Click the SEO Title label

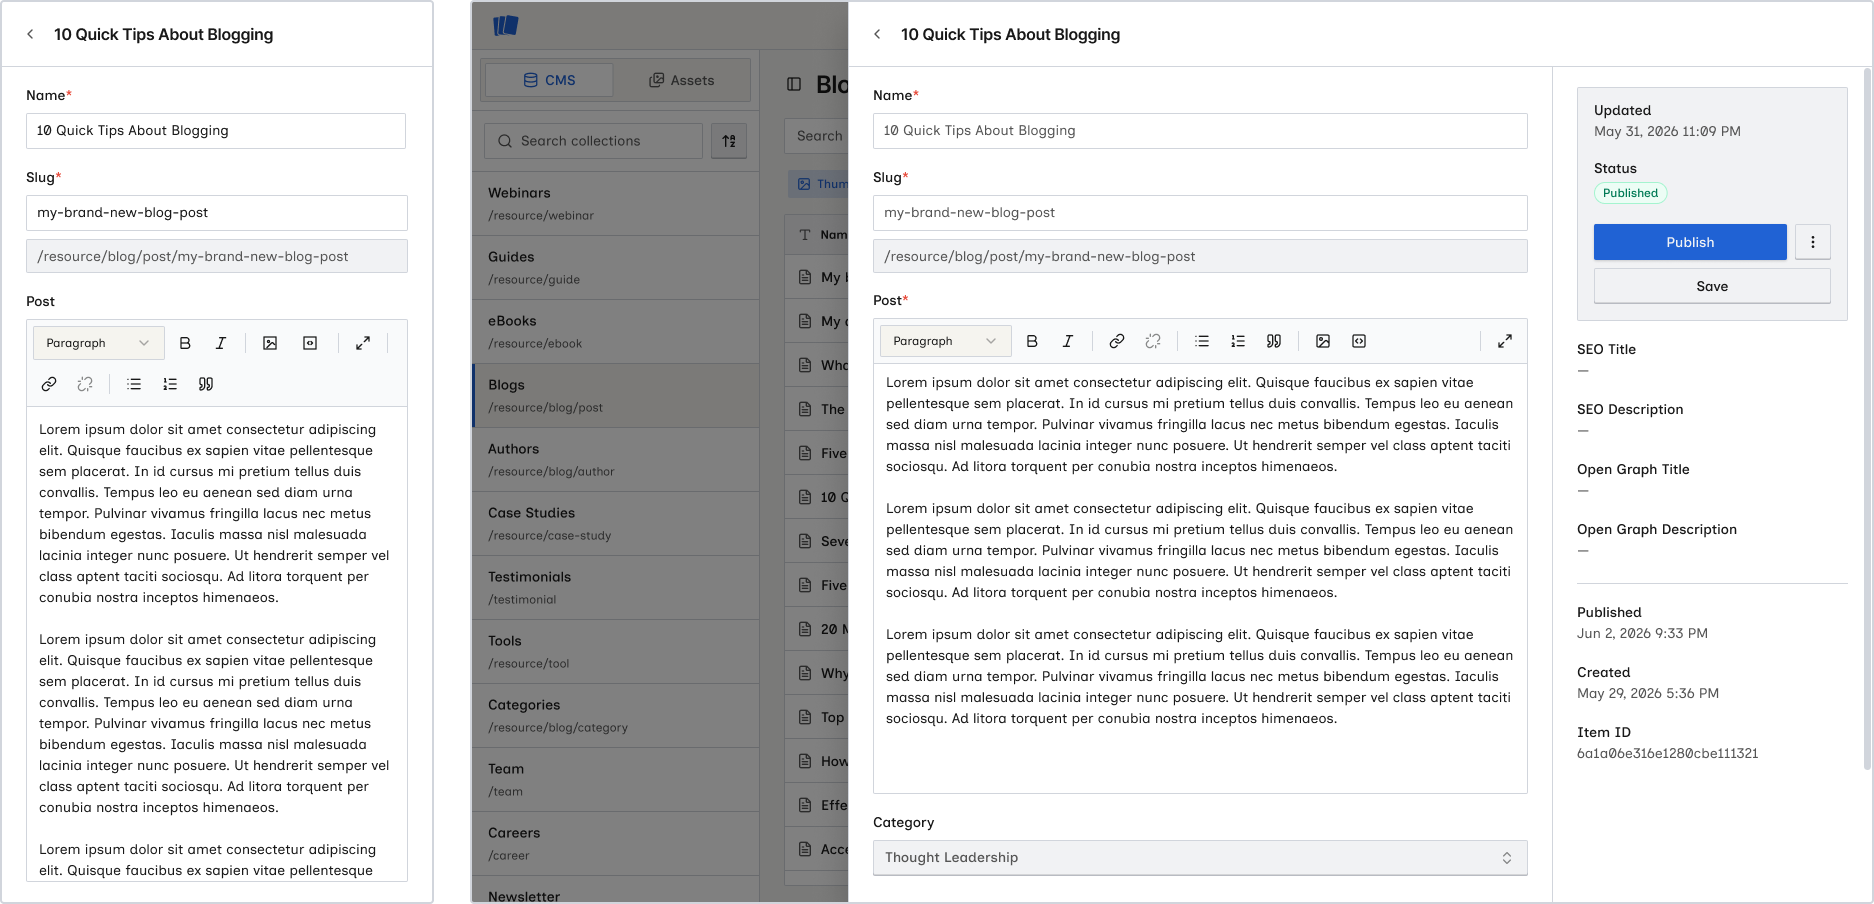pos(1606,349)
